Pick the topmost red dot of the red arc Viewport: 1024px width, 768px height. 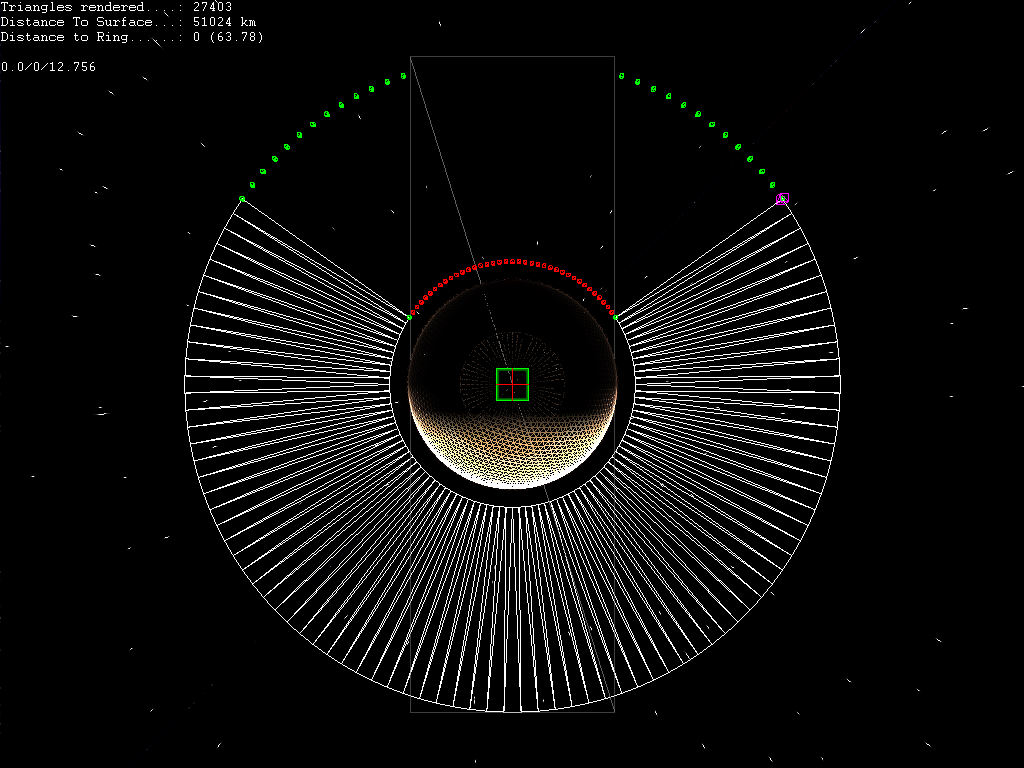pos(512,261)
